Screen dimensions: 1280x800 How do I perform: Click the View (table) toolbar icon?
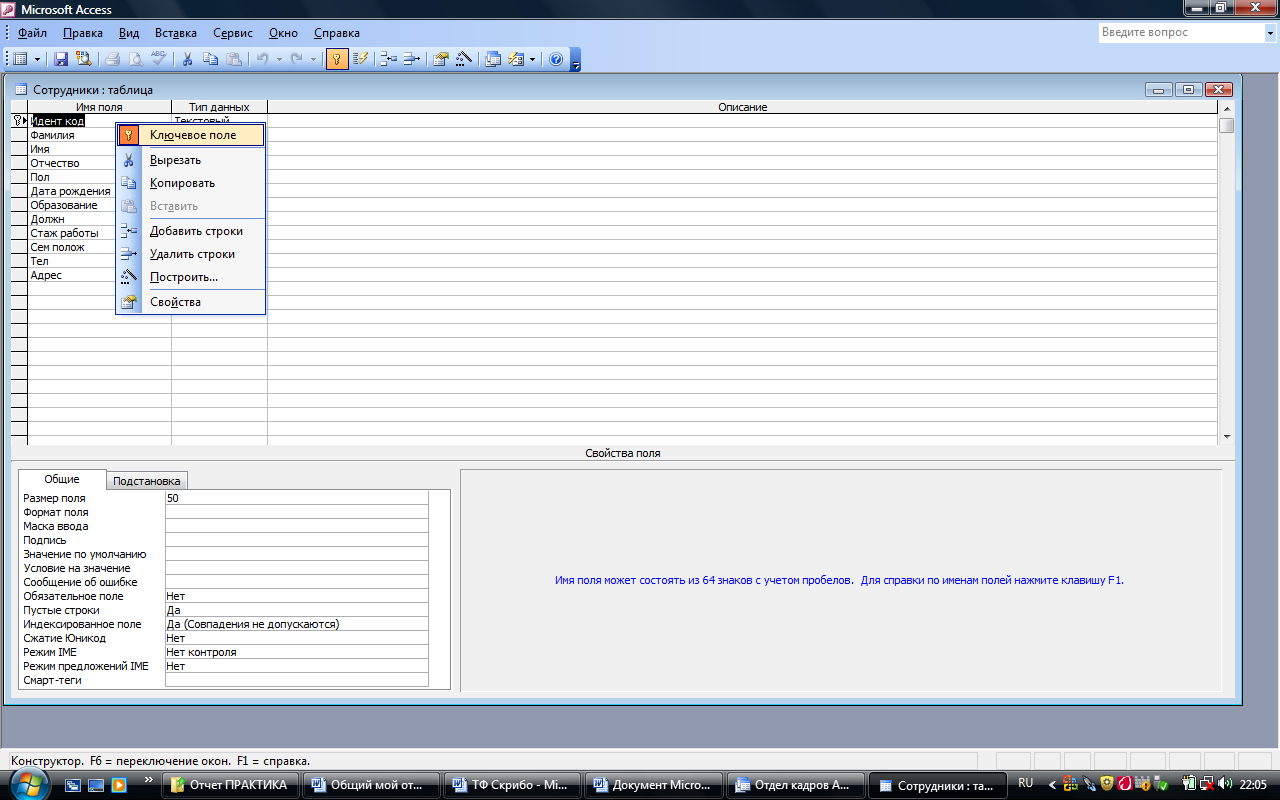tap(20, 59)
